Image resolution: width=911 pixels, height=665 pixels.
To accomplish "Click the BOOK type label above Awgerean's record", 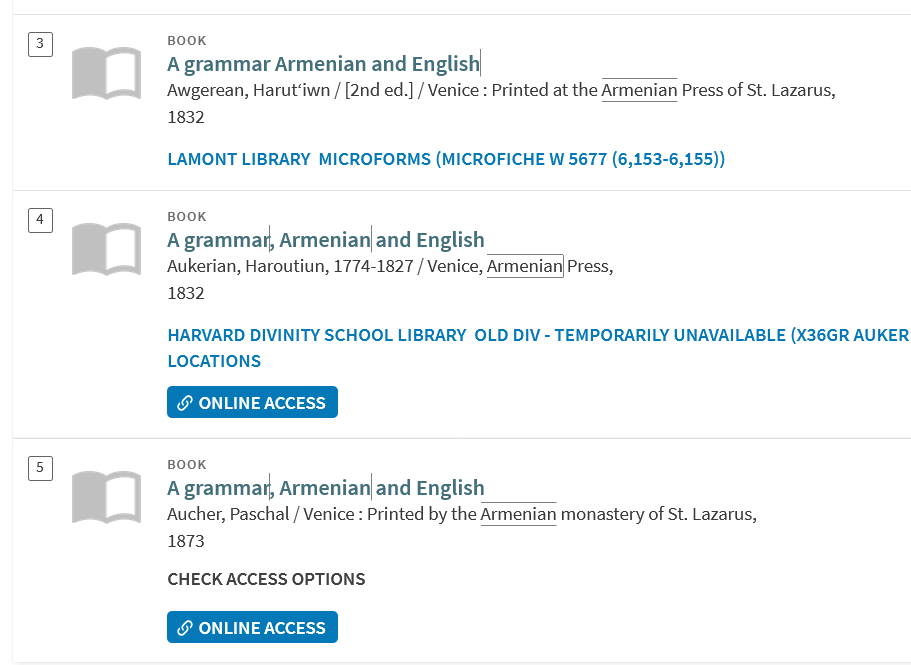I will point(187,41).
